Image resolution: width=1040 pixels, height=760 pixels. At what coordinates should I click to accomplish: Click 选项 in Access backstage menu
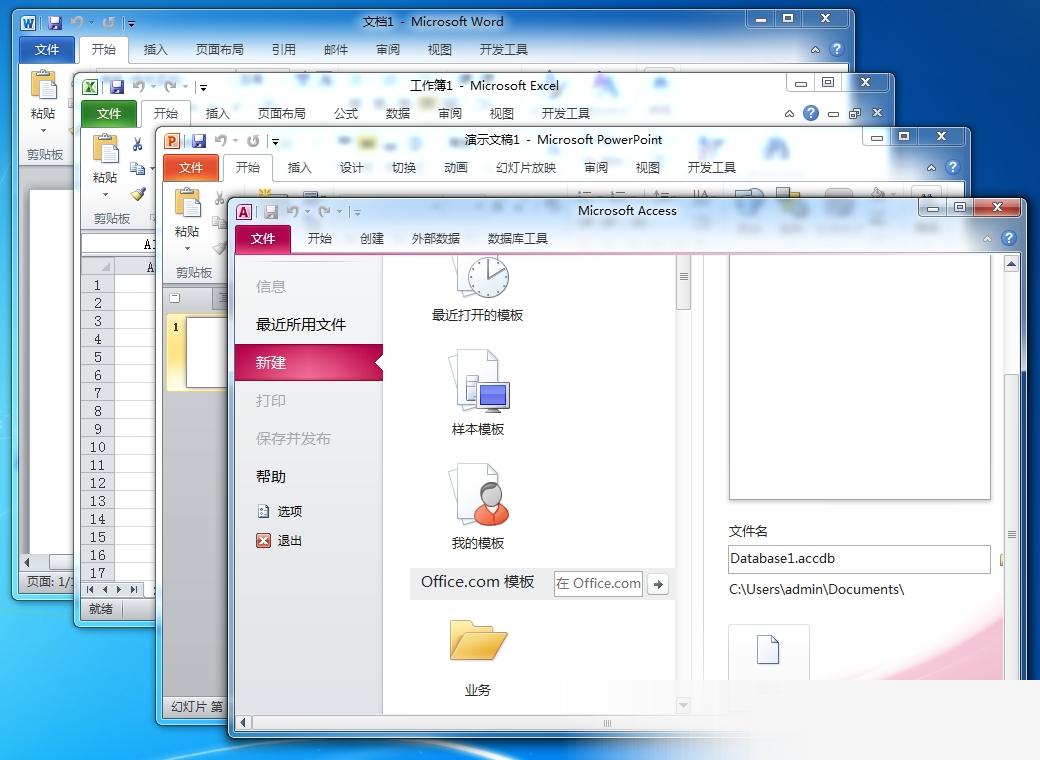tap(279, 511)
